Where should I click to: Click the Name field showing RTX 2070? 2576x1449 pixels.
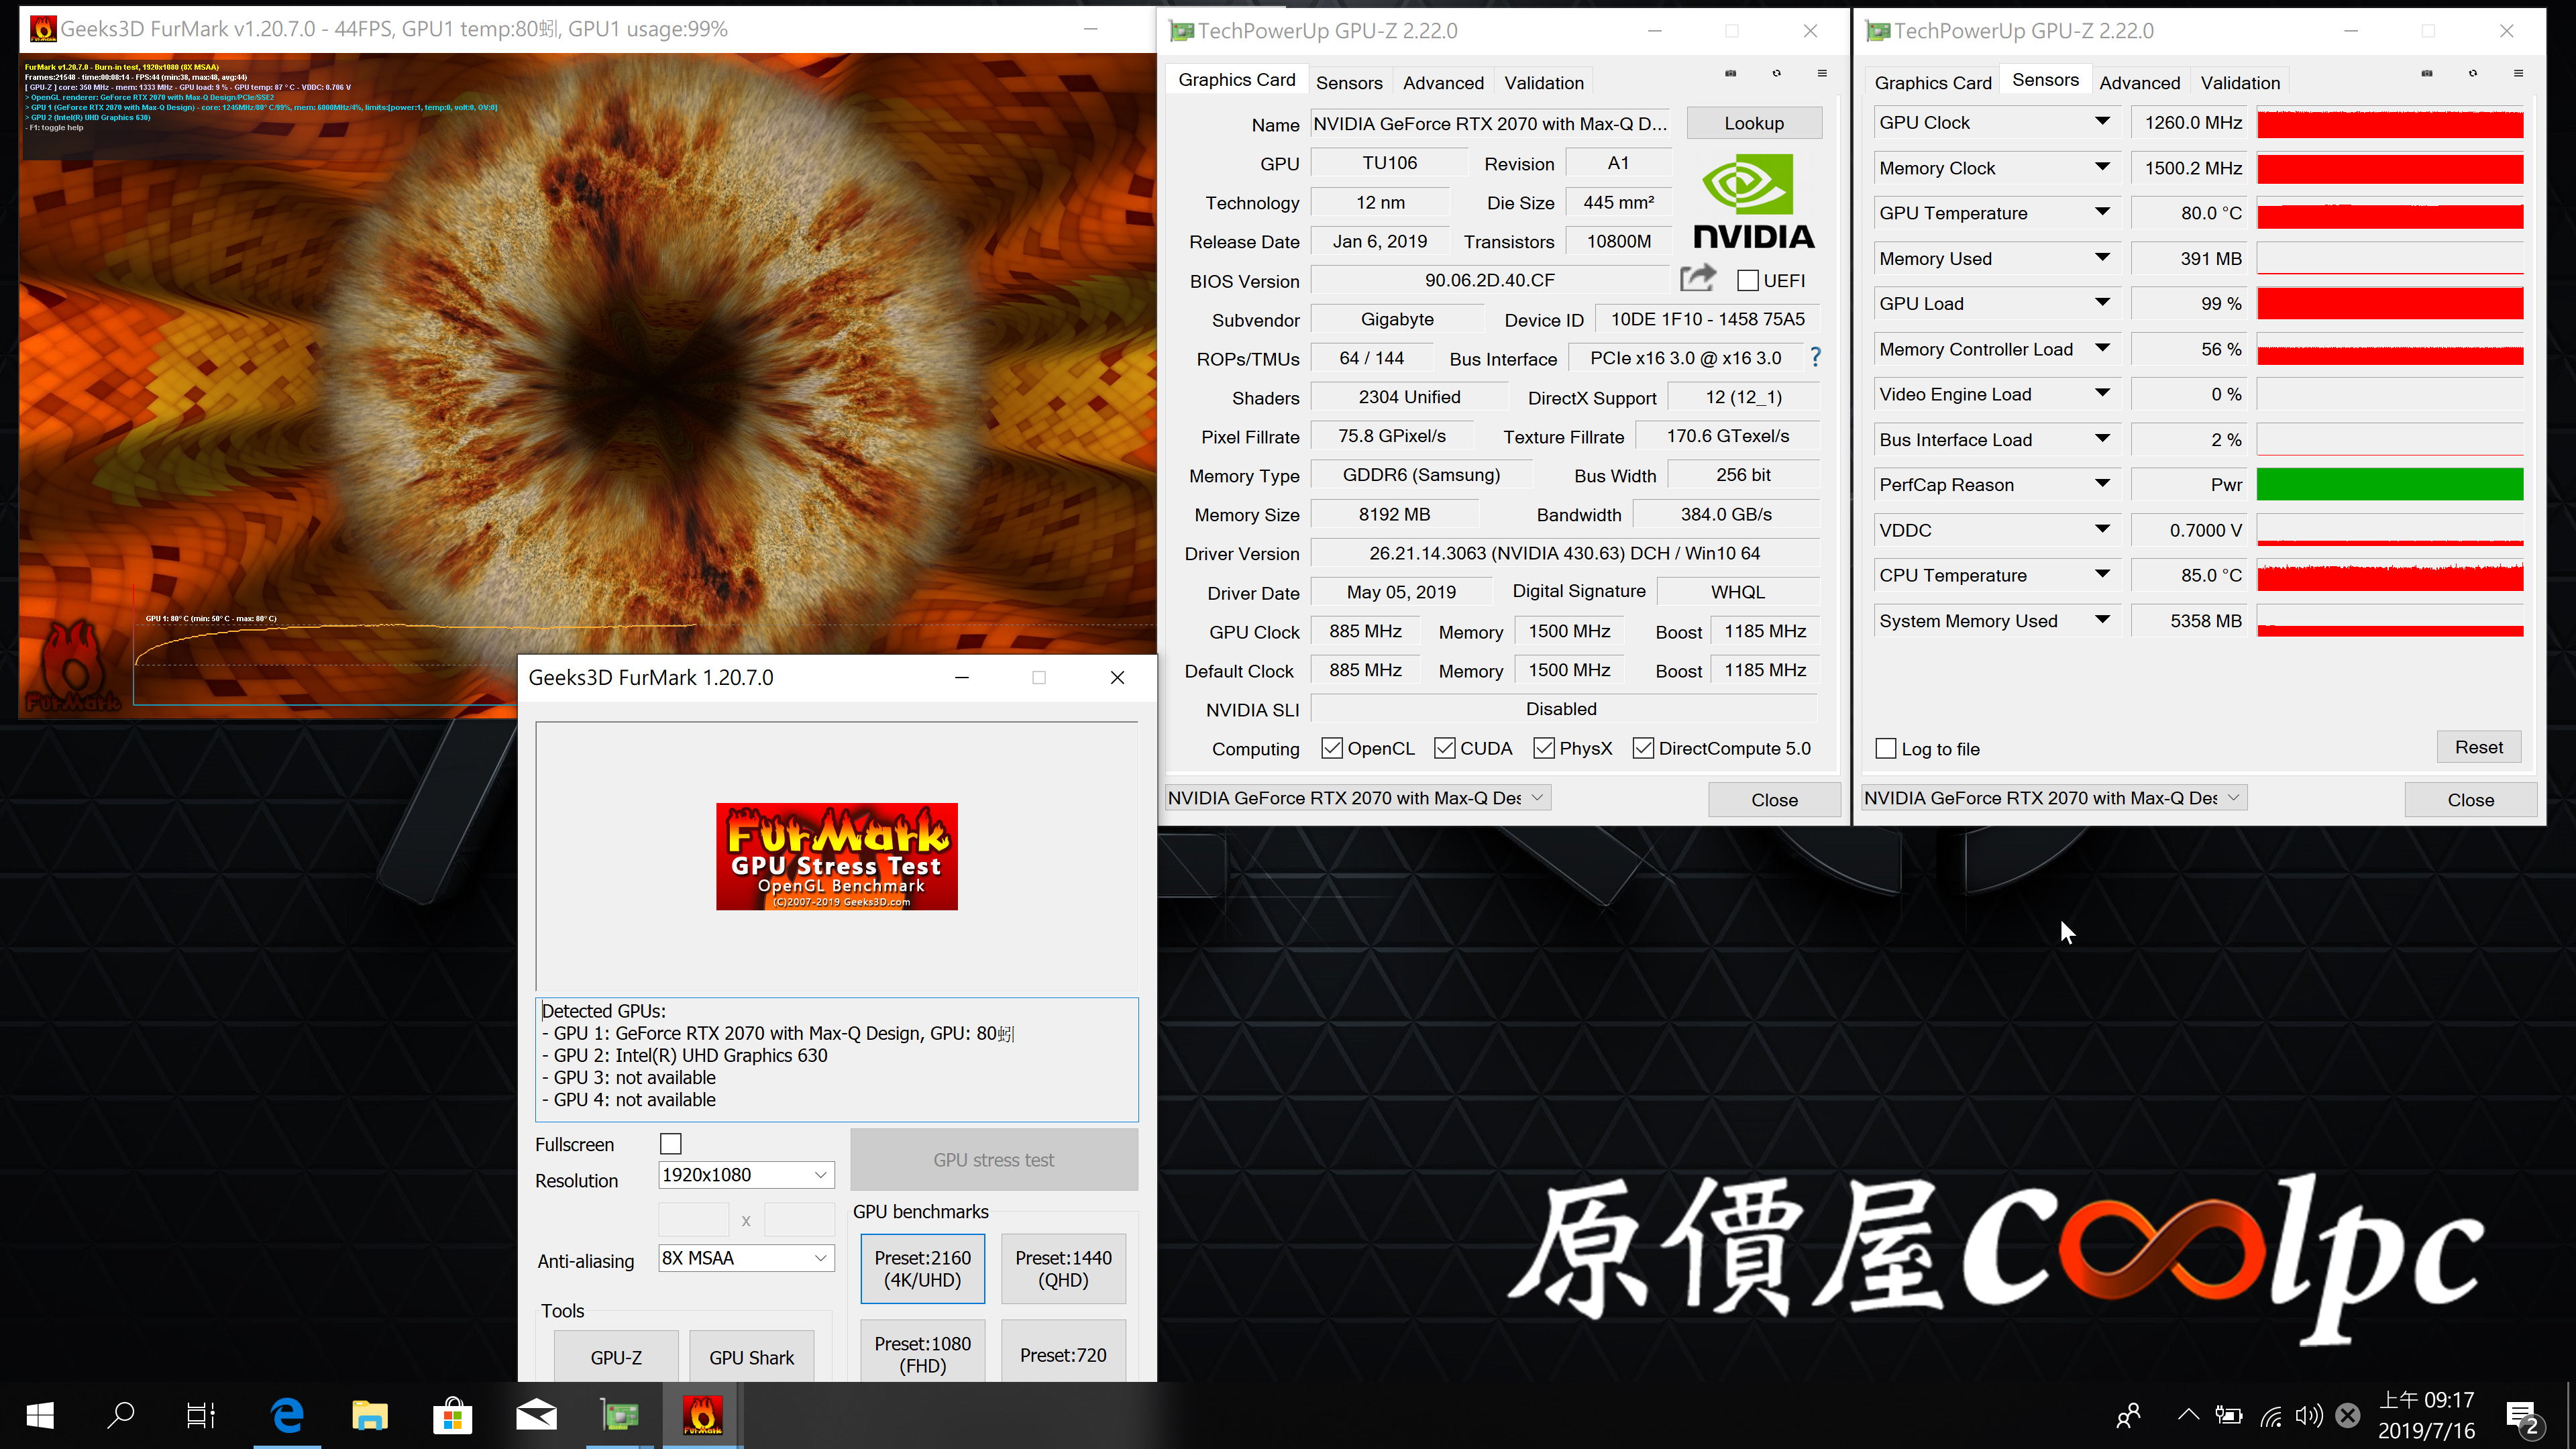[x=1489, y=123]
